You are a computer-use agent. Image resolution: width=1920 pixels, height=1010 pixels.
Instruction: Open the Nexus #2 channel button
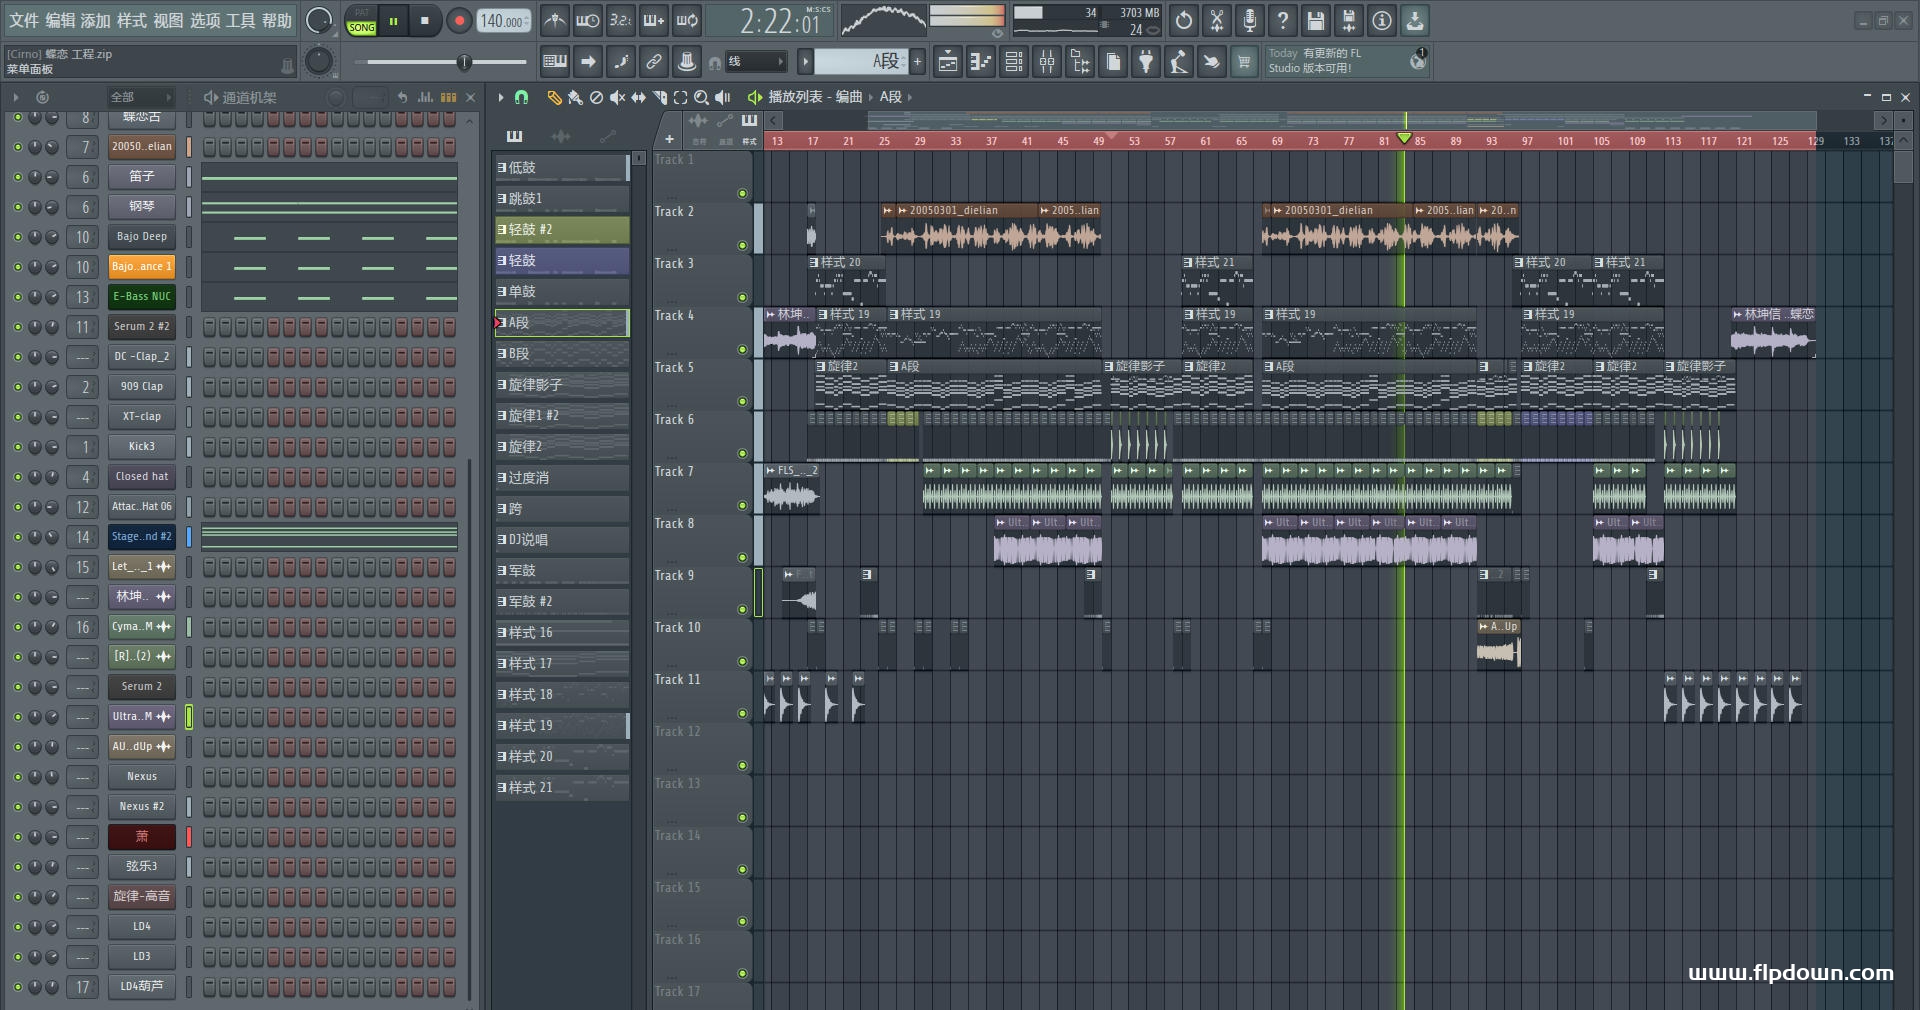tap(142, 807)
